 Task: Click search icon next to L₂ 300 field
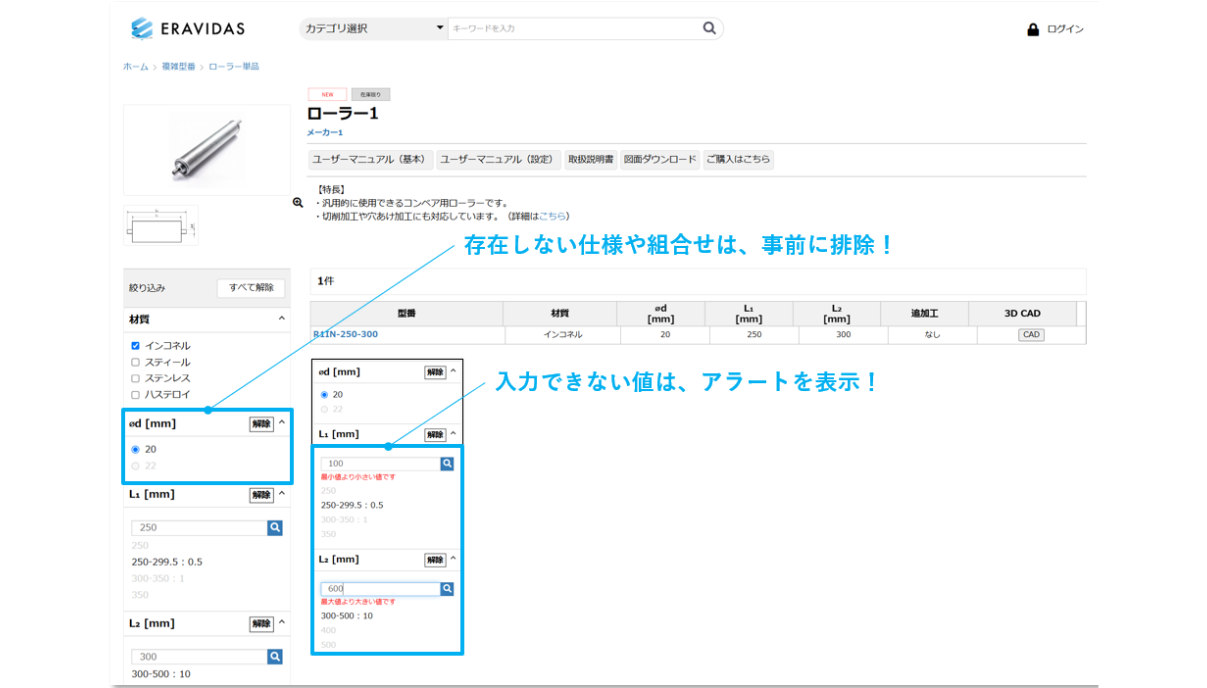coord(275,657)
